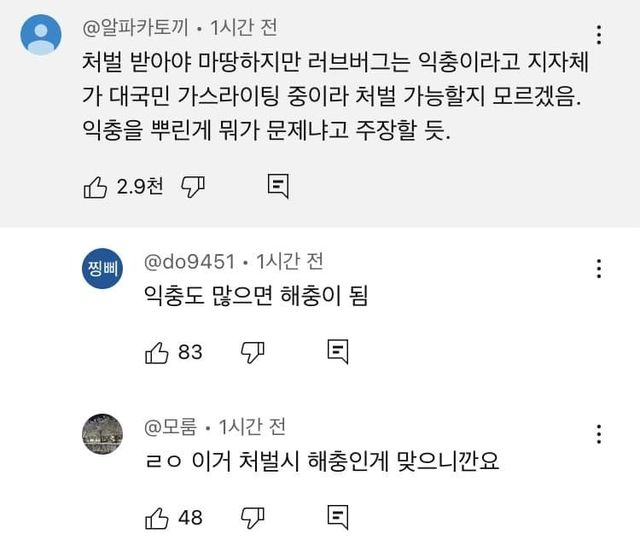Open three-dot menu for @알파카토끼's comment

point(599,36)
